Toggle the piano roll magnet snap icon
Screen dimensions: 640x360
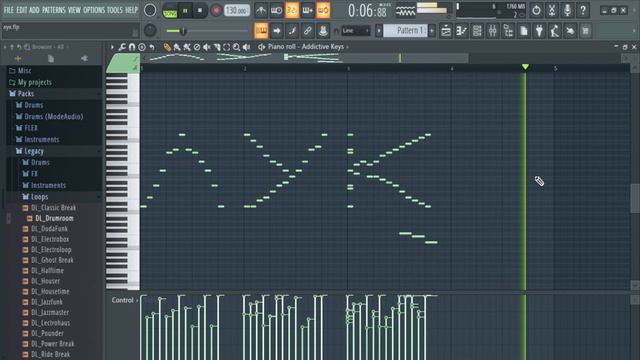(132, 47)
